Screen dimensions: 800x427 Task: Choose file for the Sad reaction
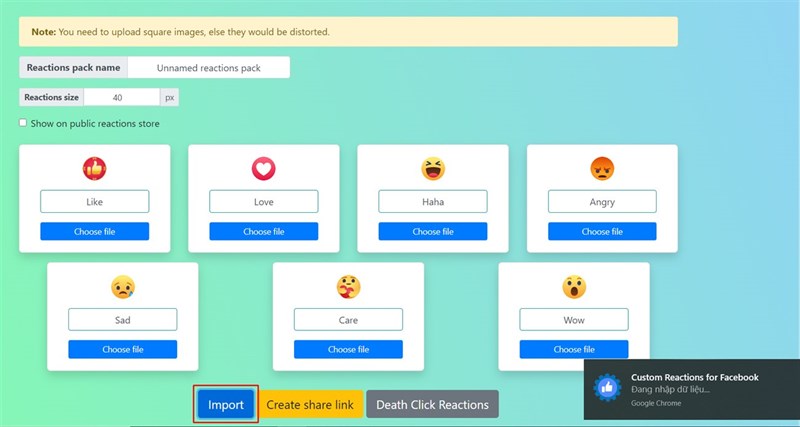point(122,349)
